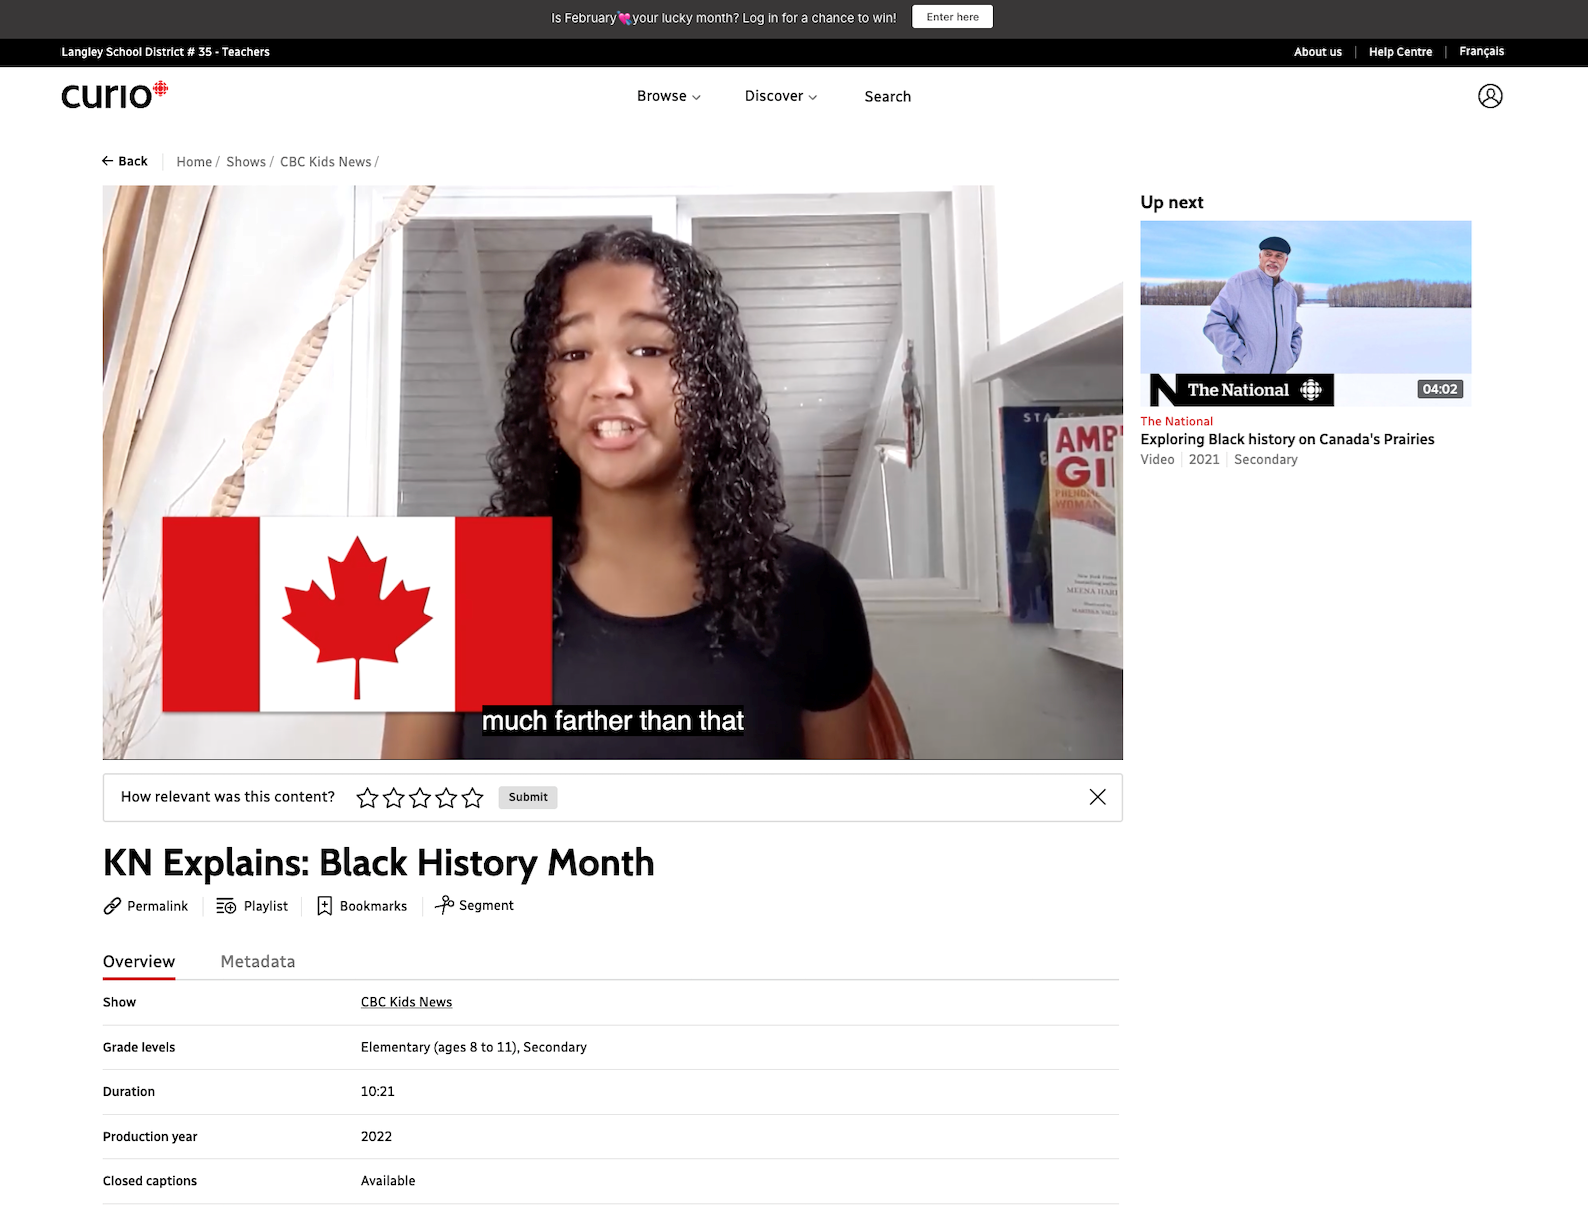Image resolution: width=1588 pixels, height=1214 pixels.
Task: Open the Up next video thumbnail
Action: pyautogui.click(x=1305, y=312)
